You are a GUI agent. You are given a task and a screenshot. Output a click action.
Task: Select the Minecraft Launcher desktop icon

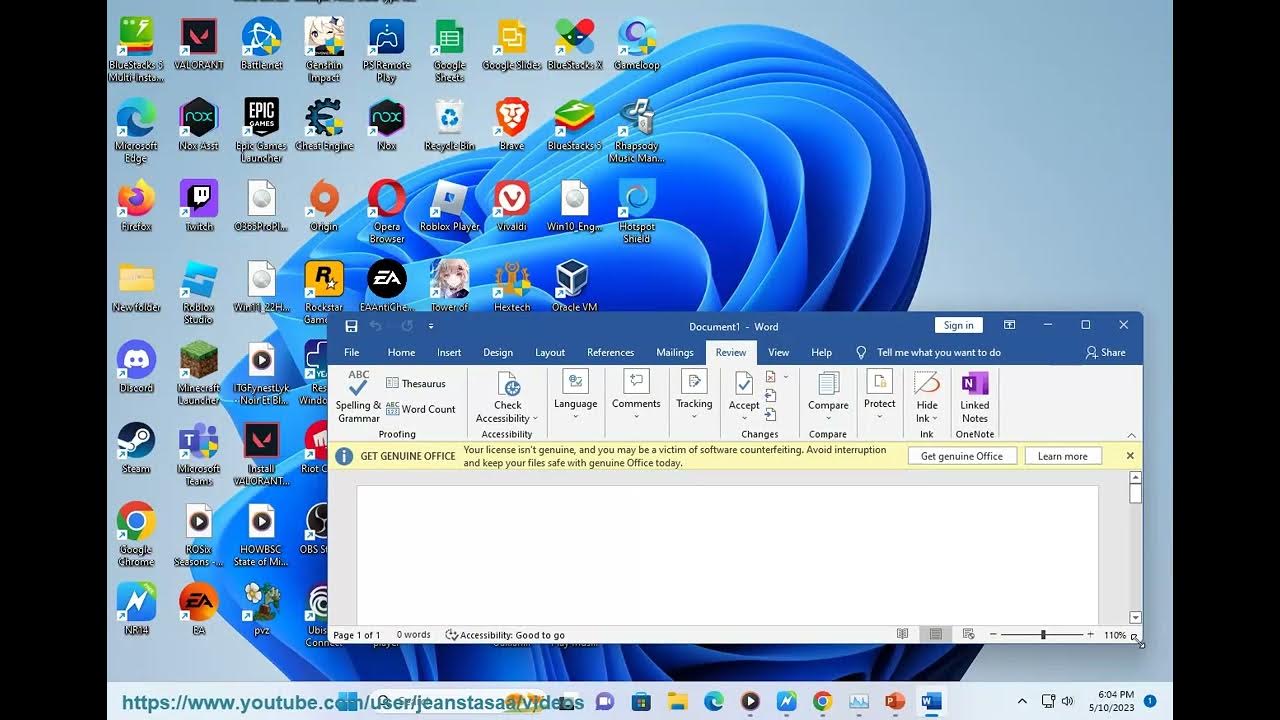(198, 374)
